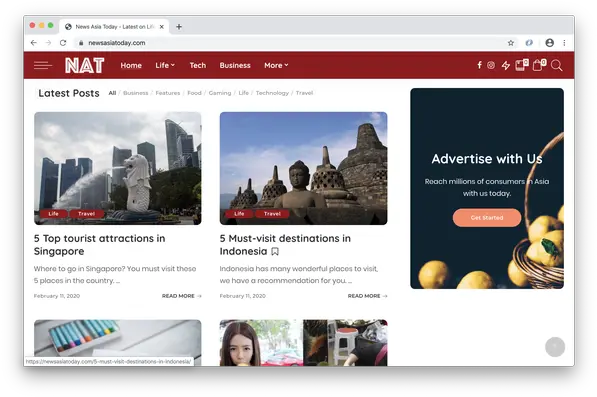The width and height of the screenshot is (597, 397).
Task: Open the '5 Top tourist attractions in Singapore' headline
Action: coord(99,245)
